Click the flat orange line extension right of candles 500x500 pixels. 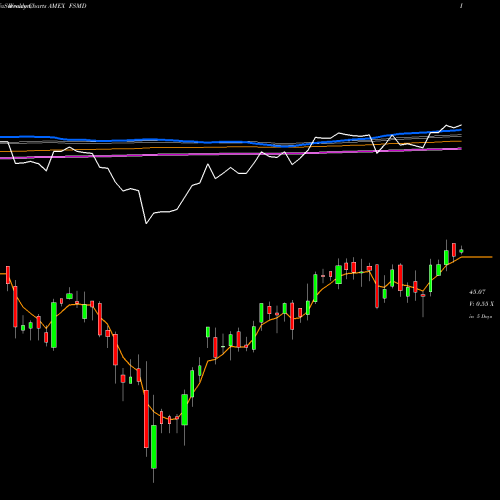point(477,257)
